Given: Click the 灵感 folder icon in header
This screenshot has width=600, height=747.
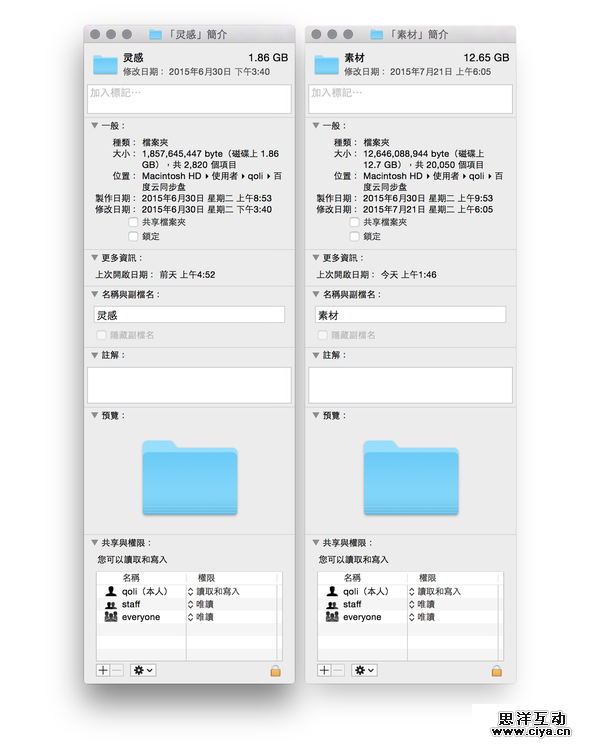Looking at the screenshot, I should [105, 65].
